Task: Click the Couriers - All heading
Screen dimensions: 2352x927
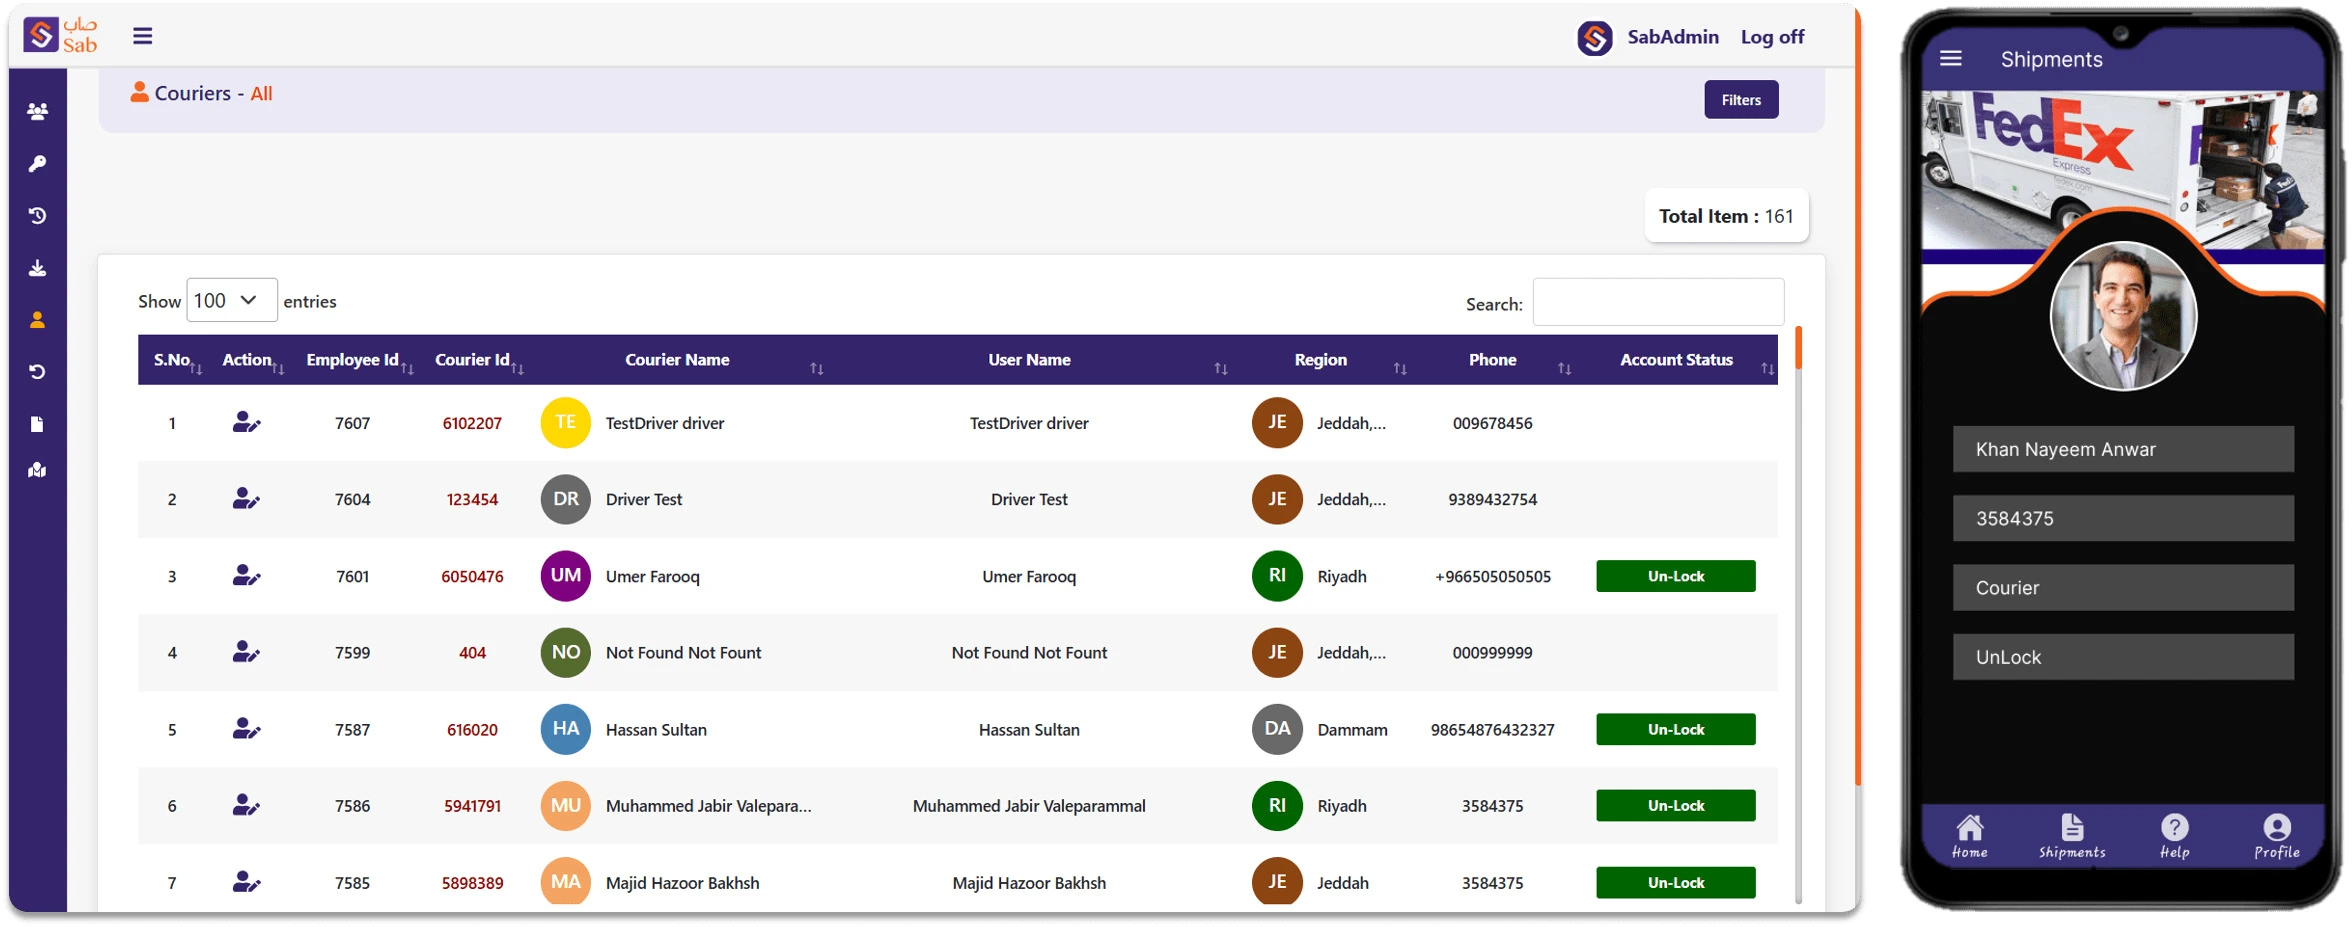Action: click(x=202, y=93)
